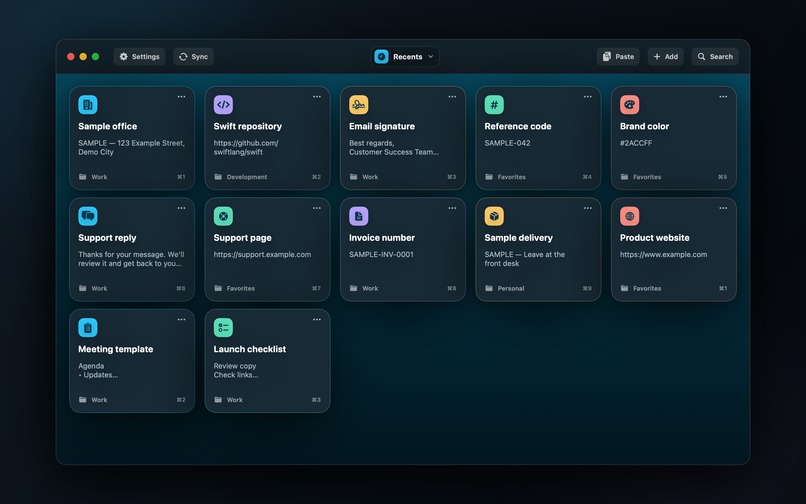Image resolution: width=806 pixels, height=504 pixels.
Task: Open Settings from the toolbar
Action: click(139, 57)
